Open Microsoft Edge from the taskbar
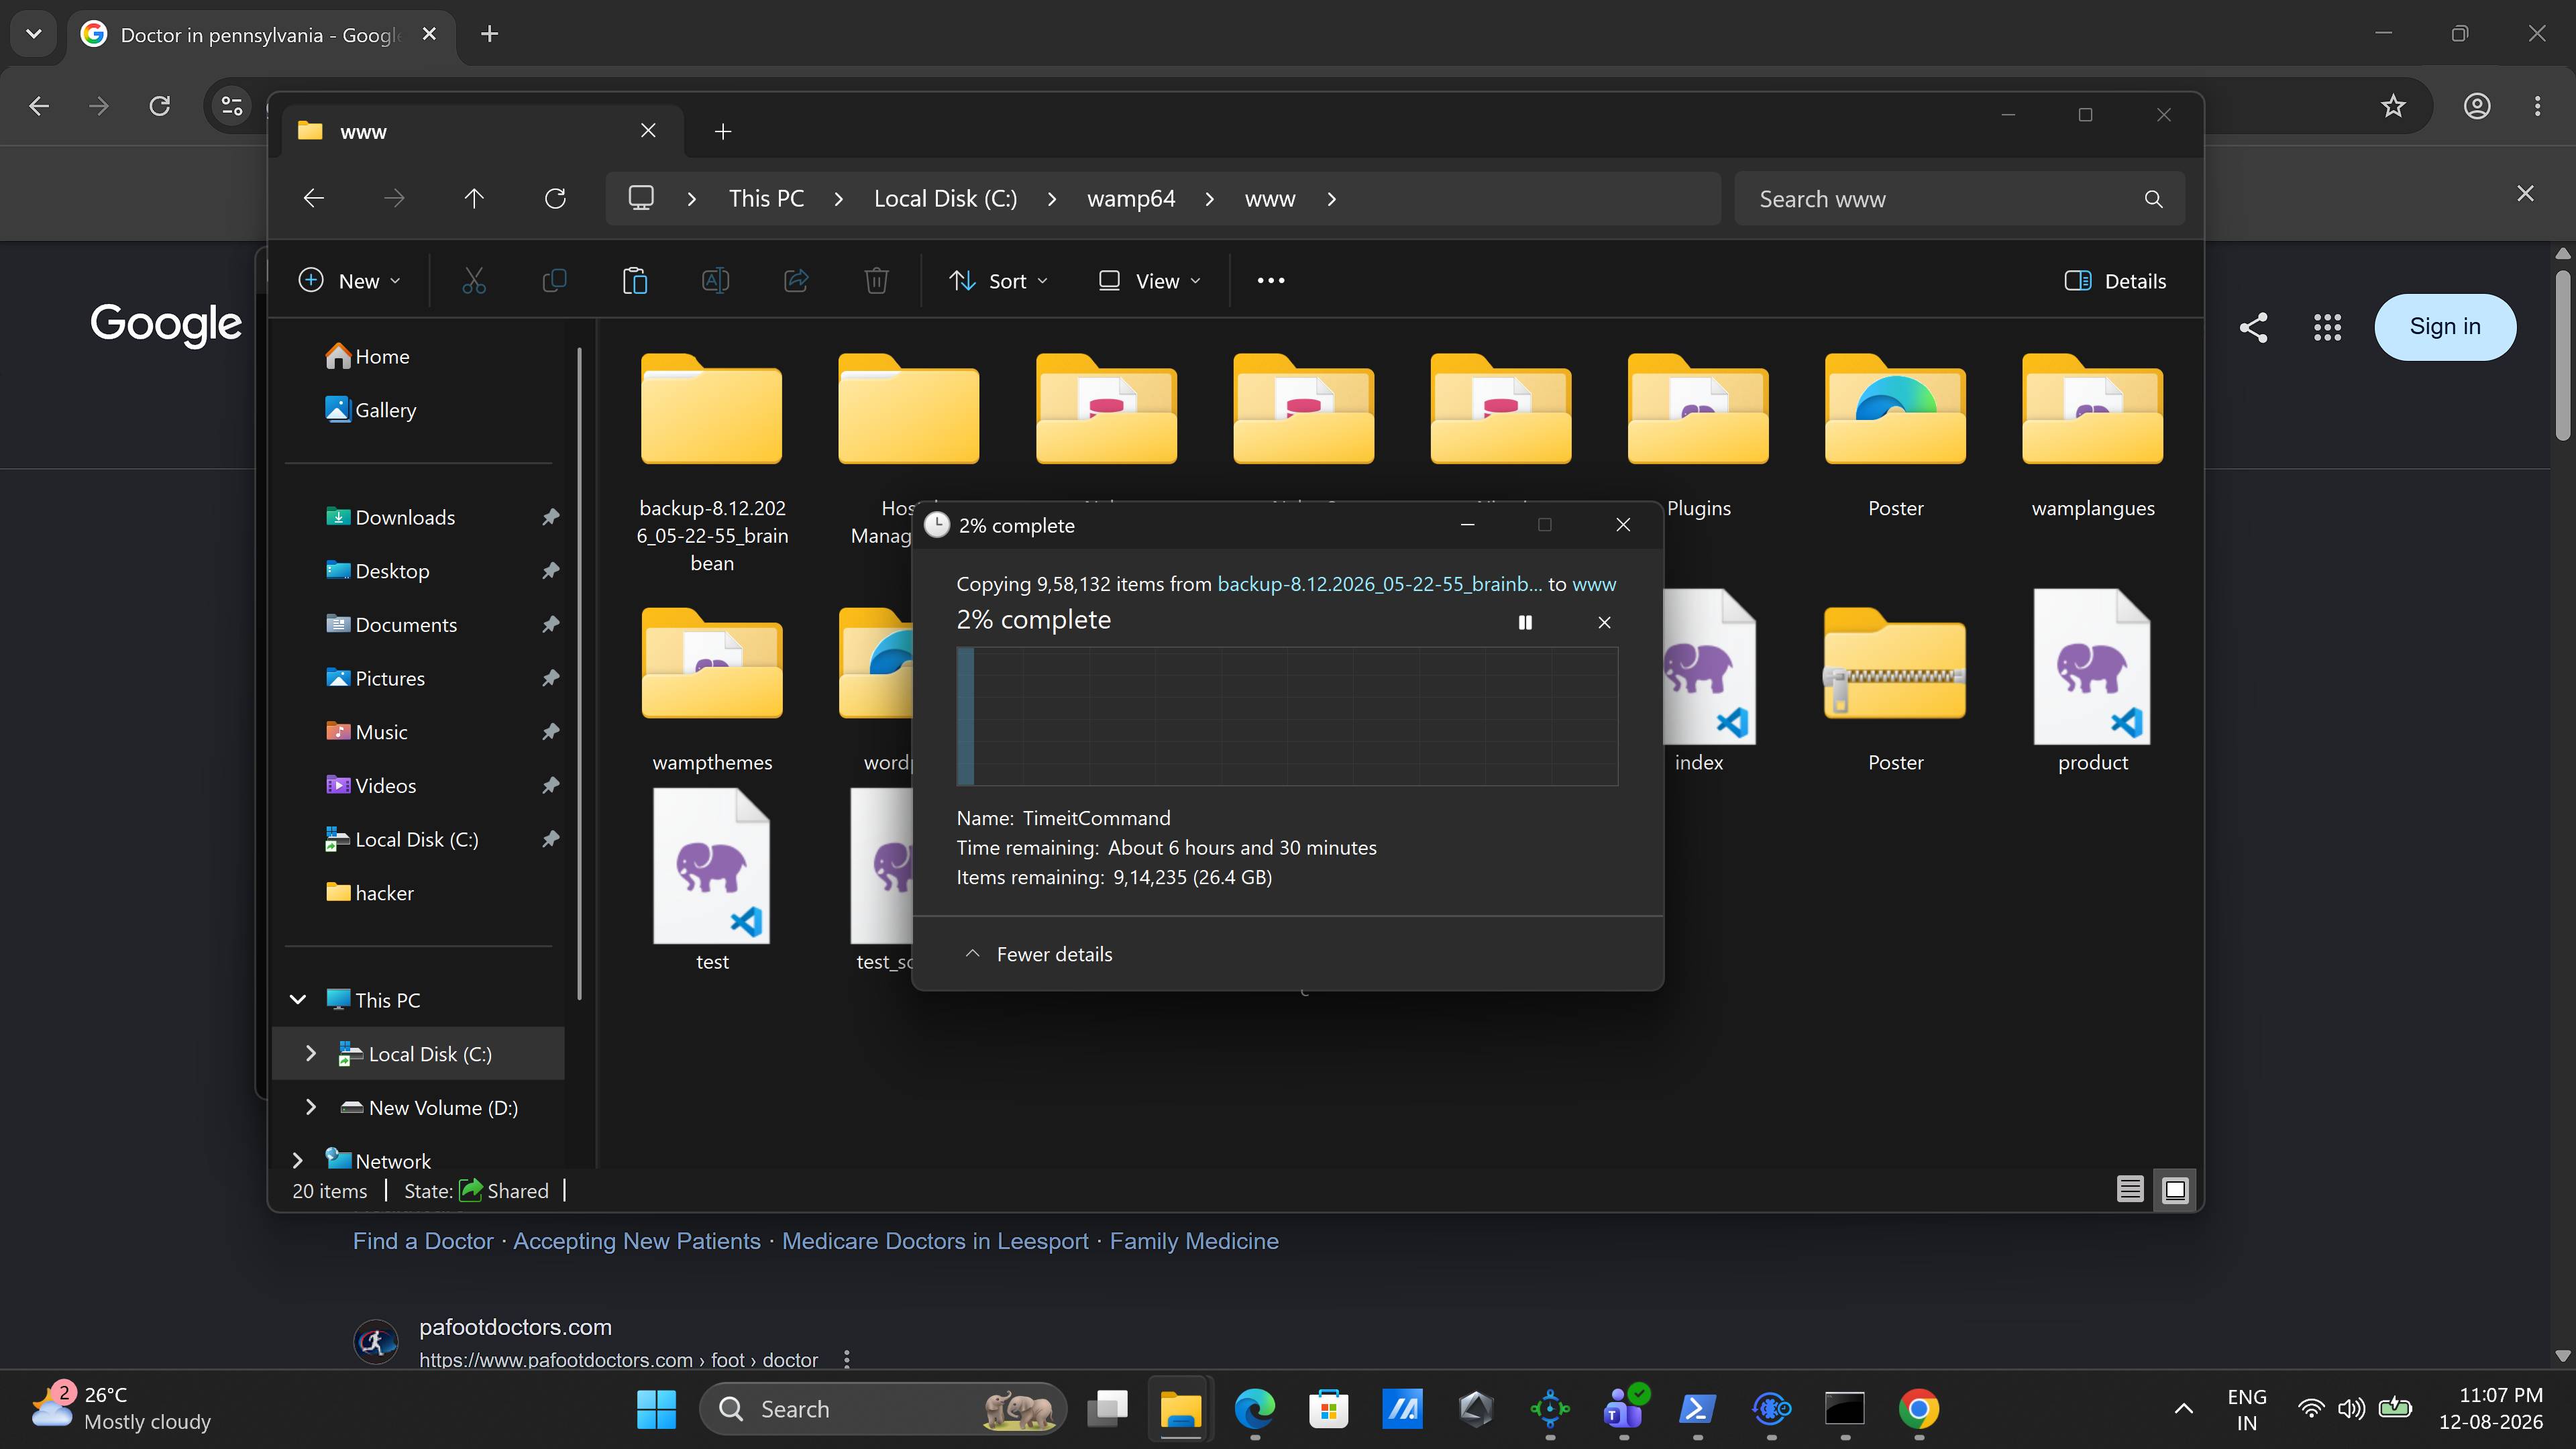This screenshot has width=2576, height=1449. point(1254,1409)
